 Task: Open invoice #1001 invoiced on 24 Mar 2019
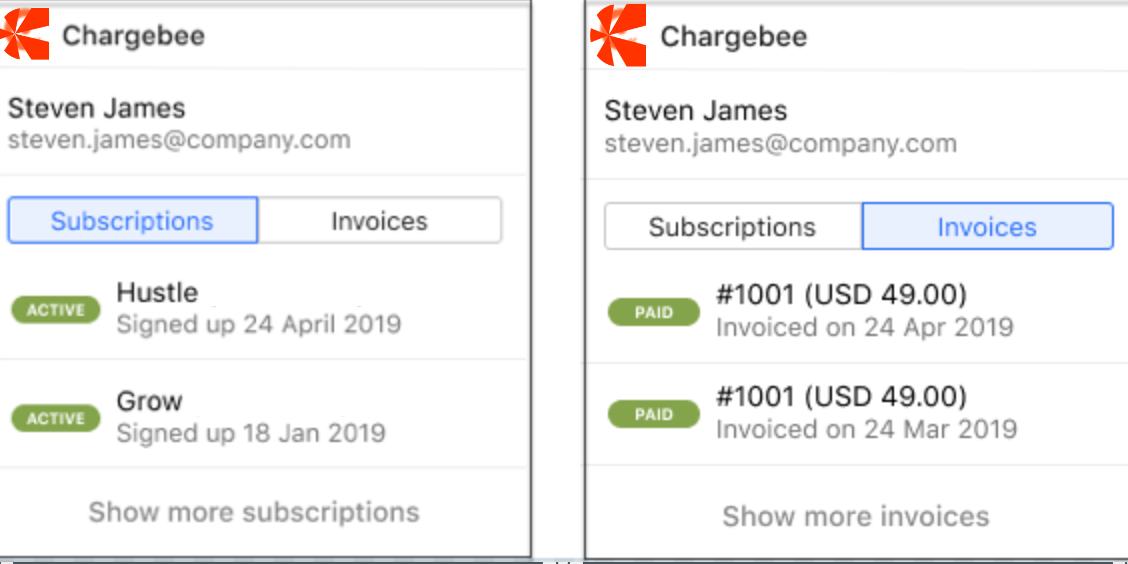[841, 397]
